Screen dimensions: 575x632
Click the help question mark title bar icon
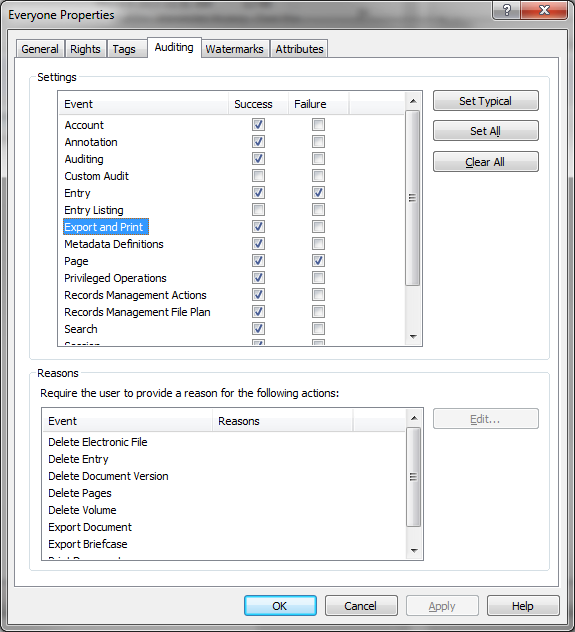(x=506, y=10)
